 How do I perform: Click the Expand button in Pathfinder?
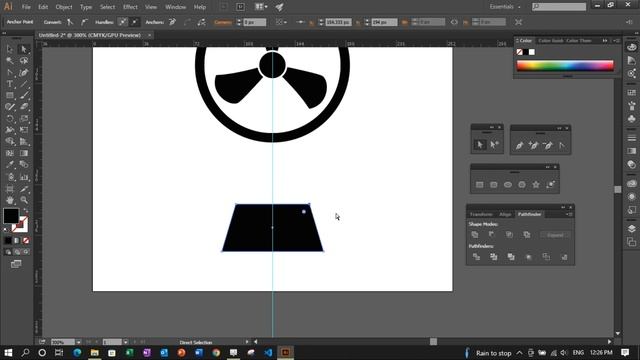click(555, 235)
